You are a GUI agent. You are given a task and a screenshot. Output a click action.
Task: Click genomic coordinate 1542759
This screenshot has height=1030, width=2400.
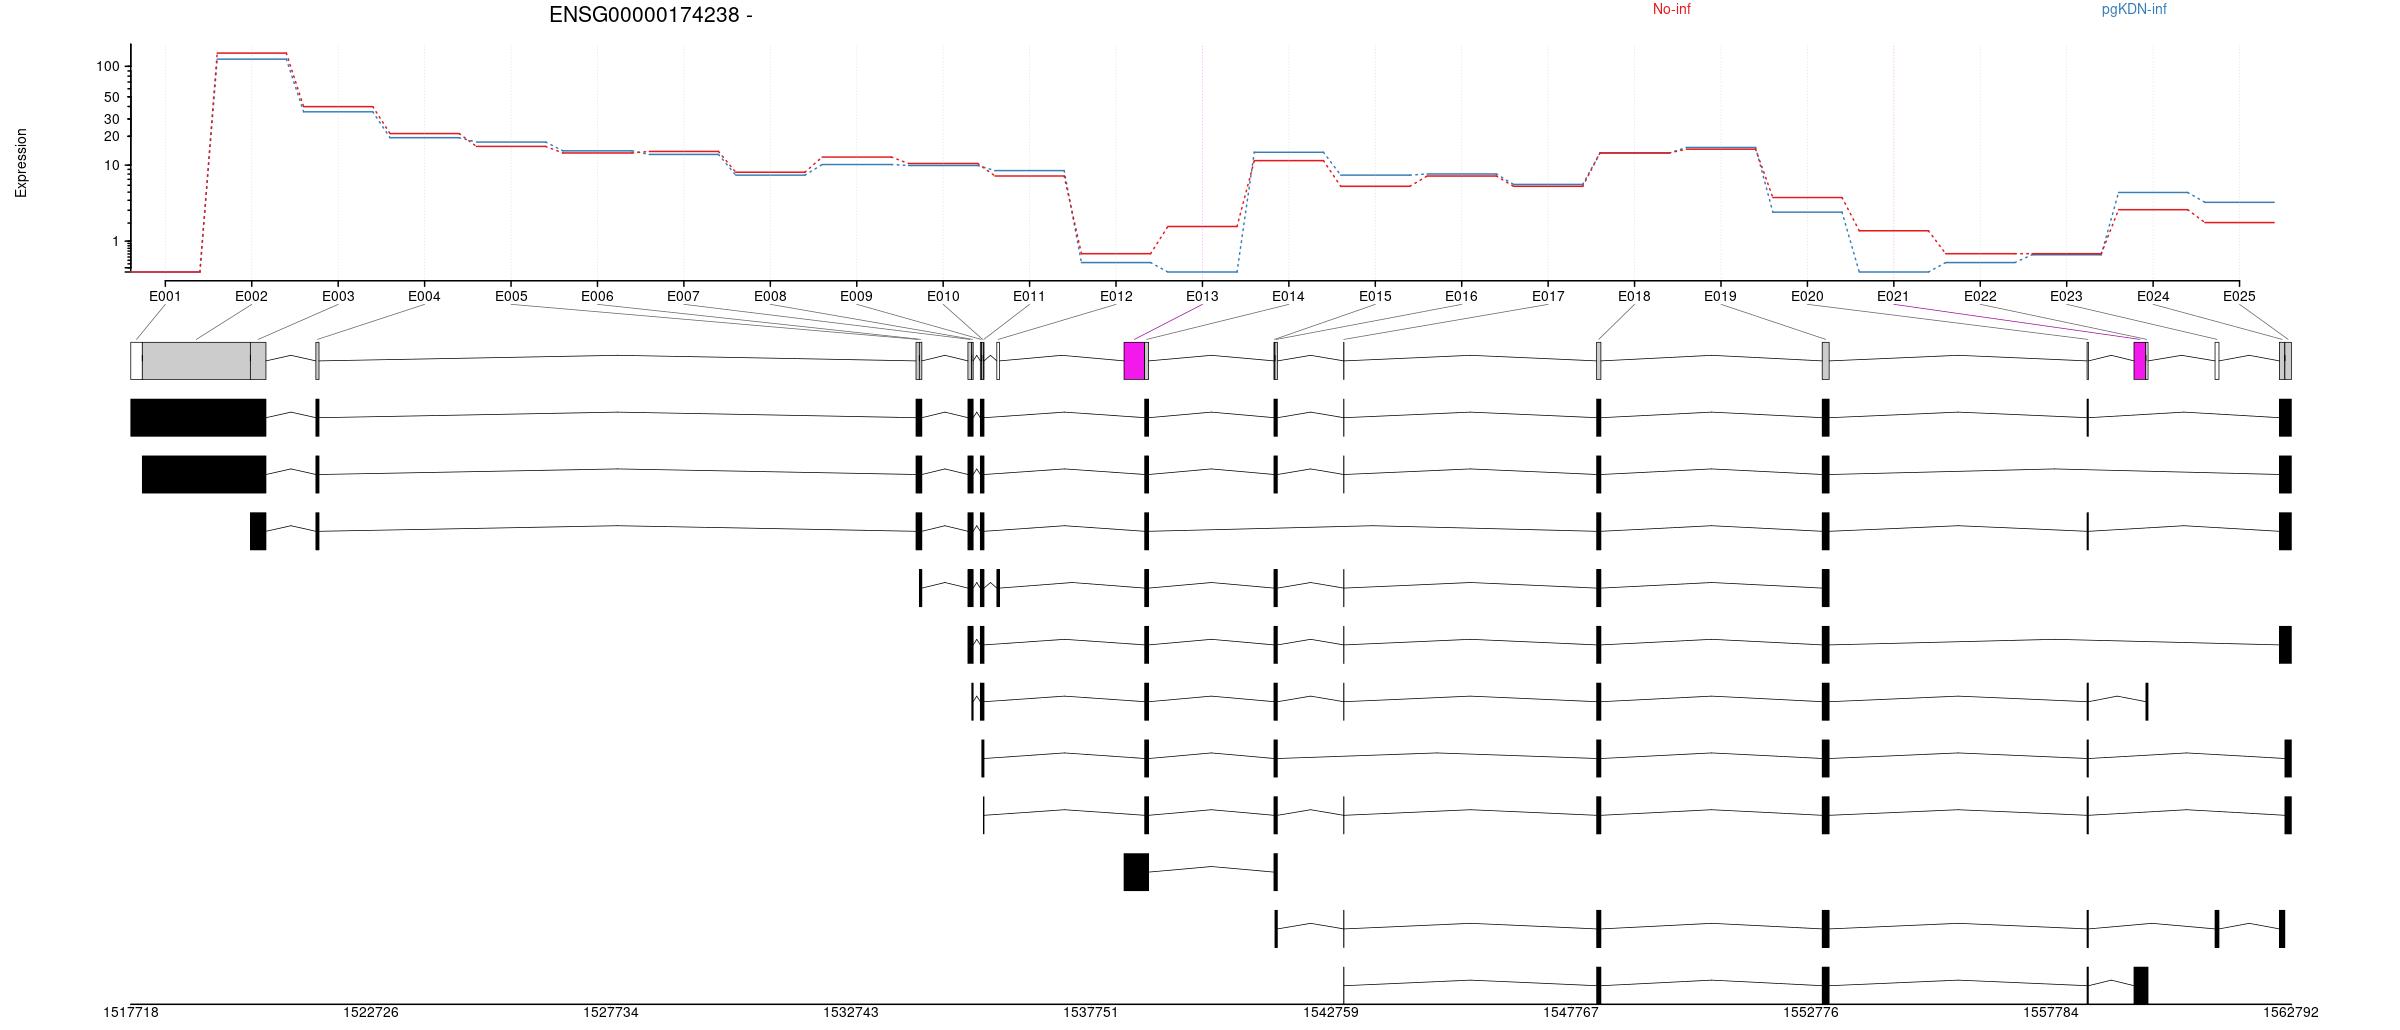pyautogui.click(x=1331, y=1012)
